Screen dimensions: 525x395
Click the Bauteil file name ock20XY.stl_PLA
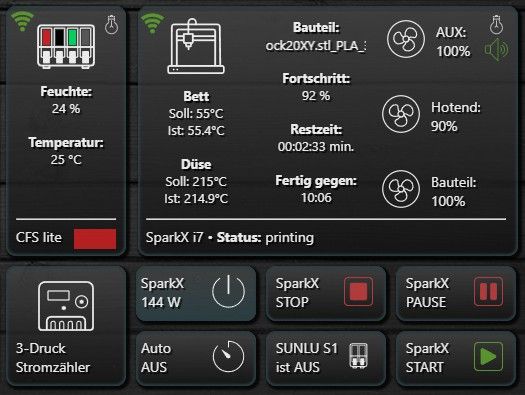click(316, 46)
